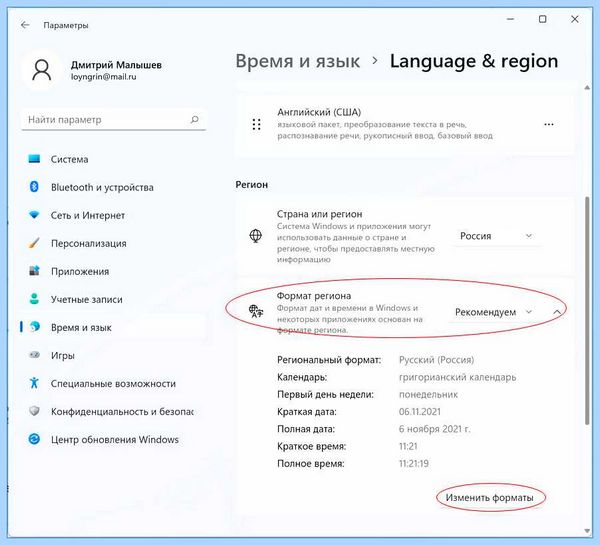Open Английский (США) more options menu

coord(549,124)
